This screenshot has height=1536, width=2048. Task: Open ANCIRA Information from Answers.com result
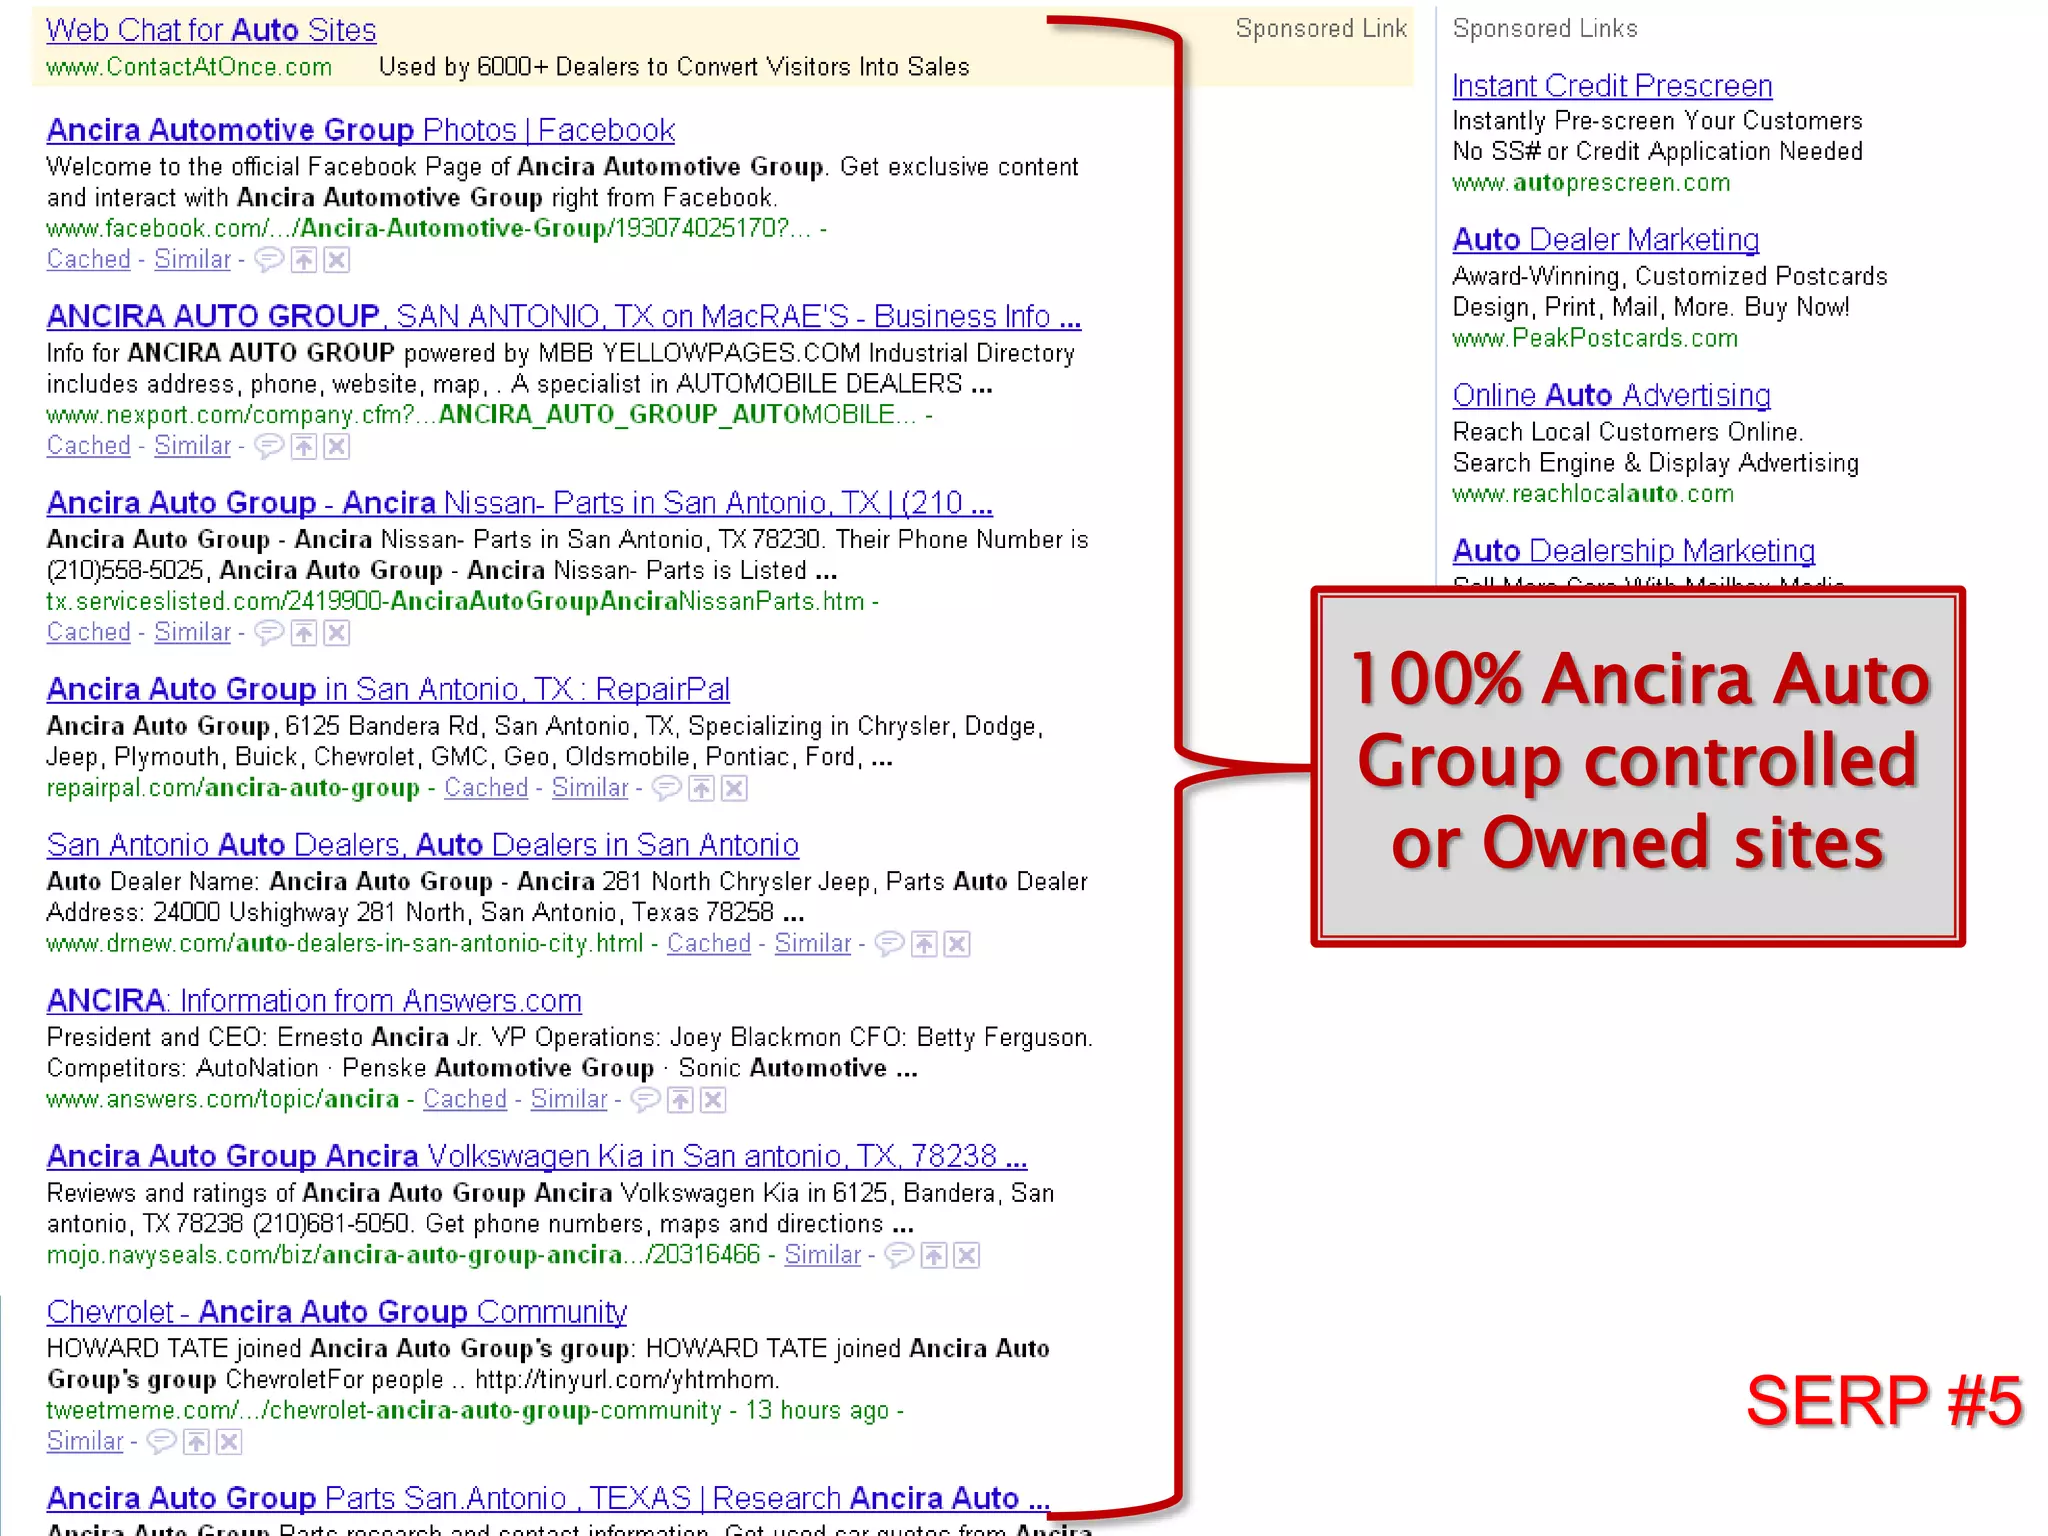(x=314, y=1001)
